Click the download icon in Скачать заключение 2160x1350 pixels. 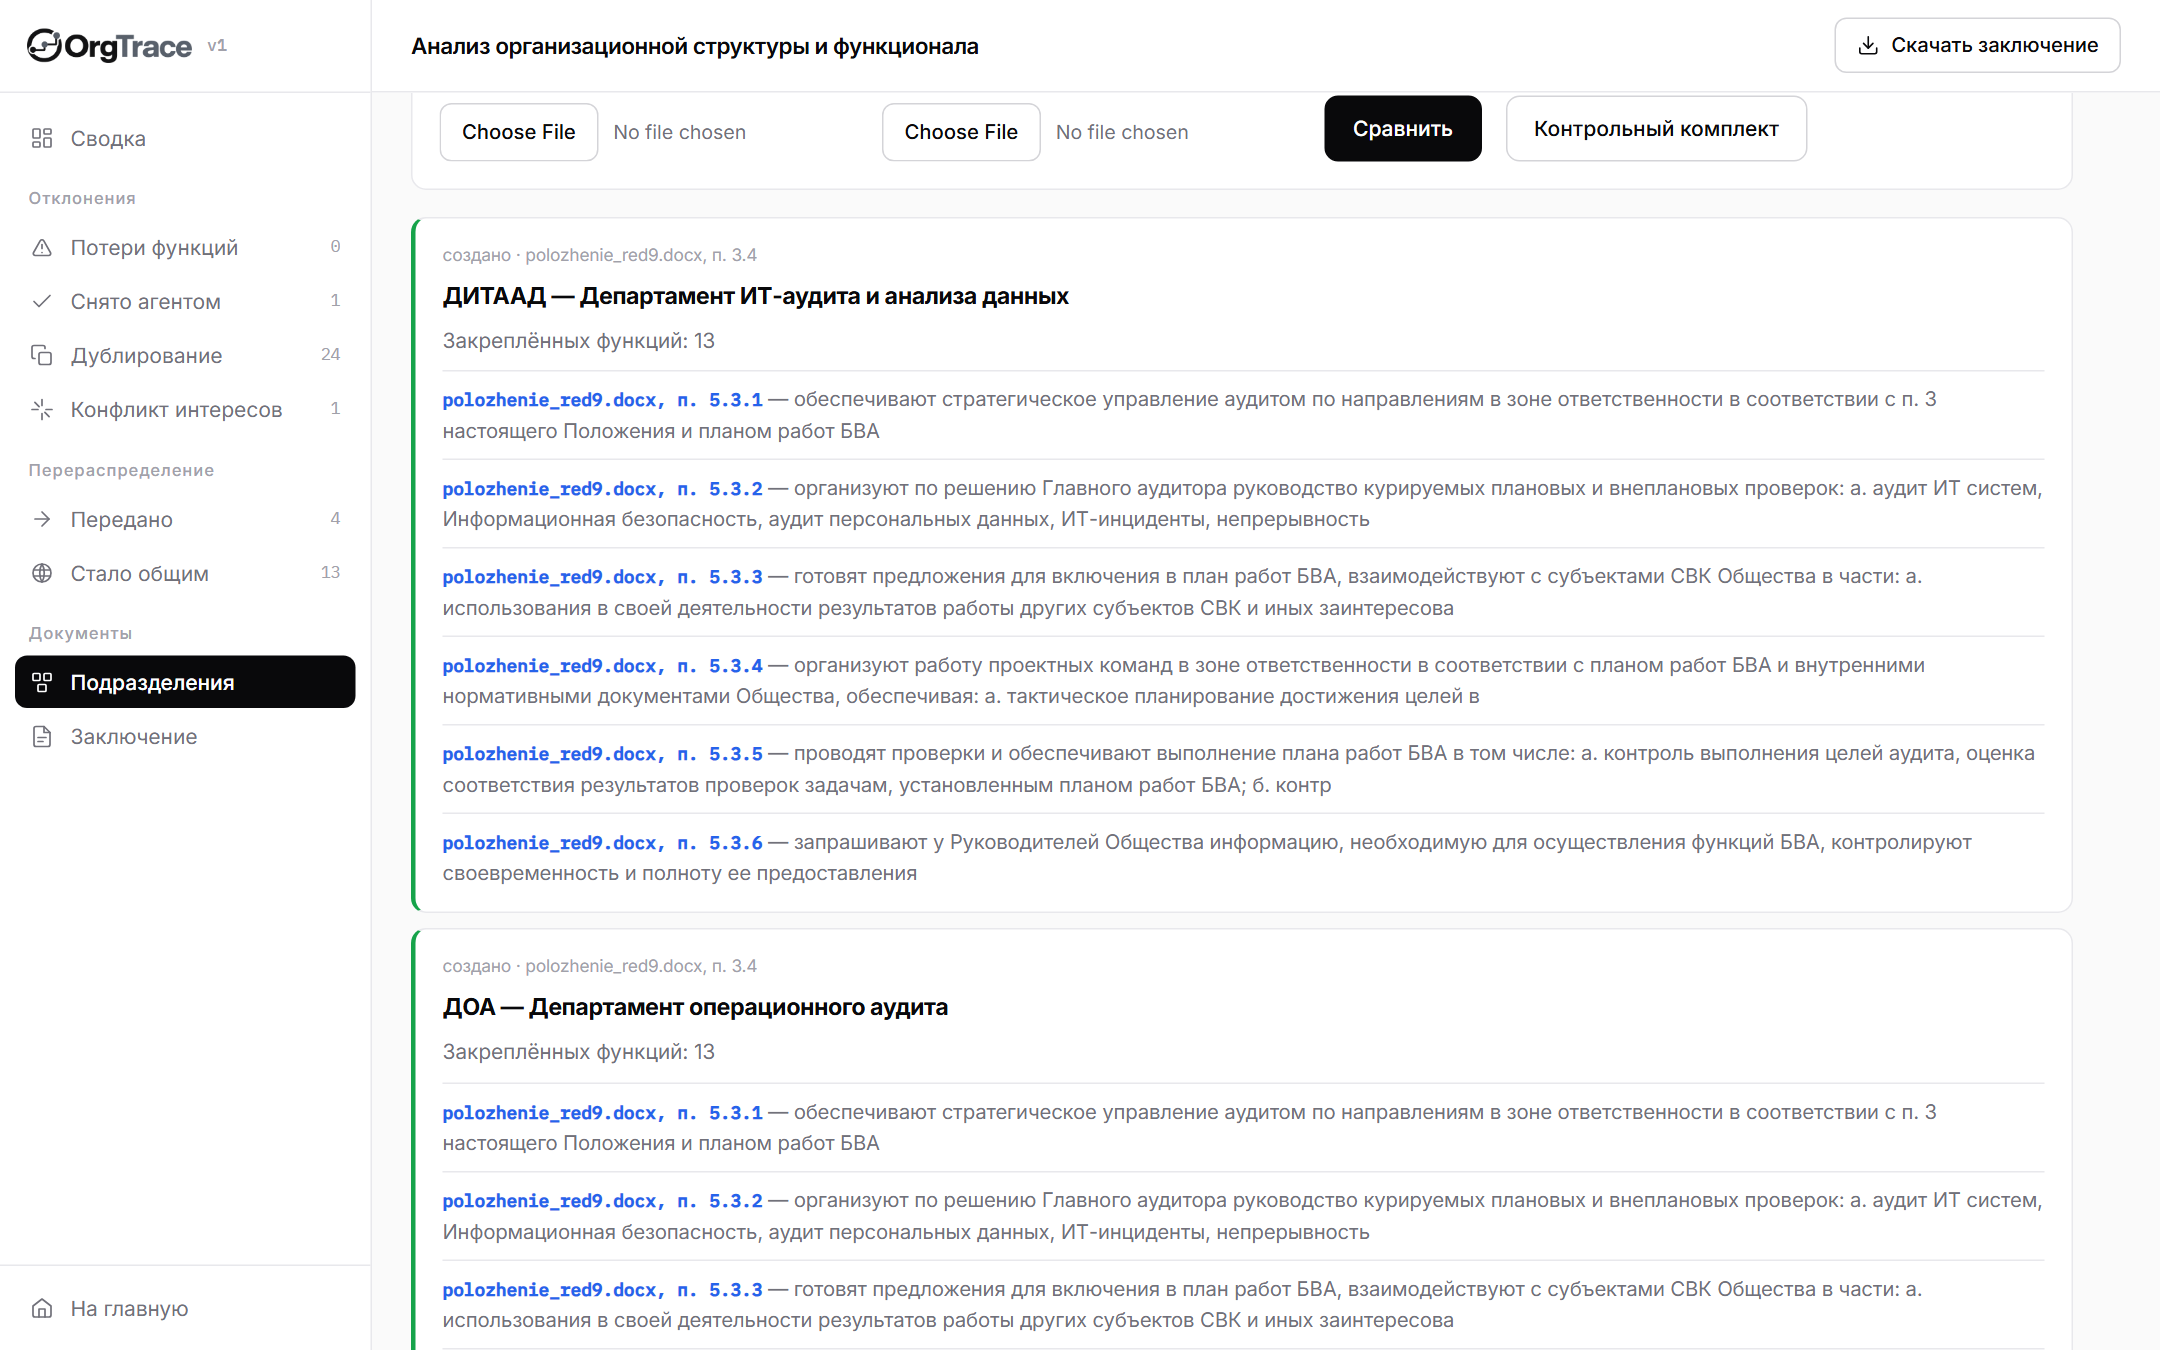click(x=1868, y=45)
